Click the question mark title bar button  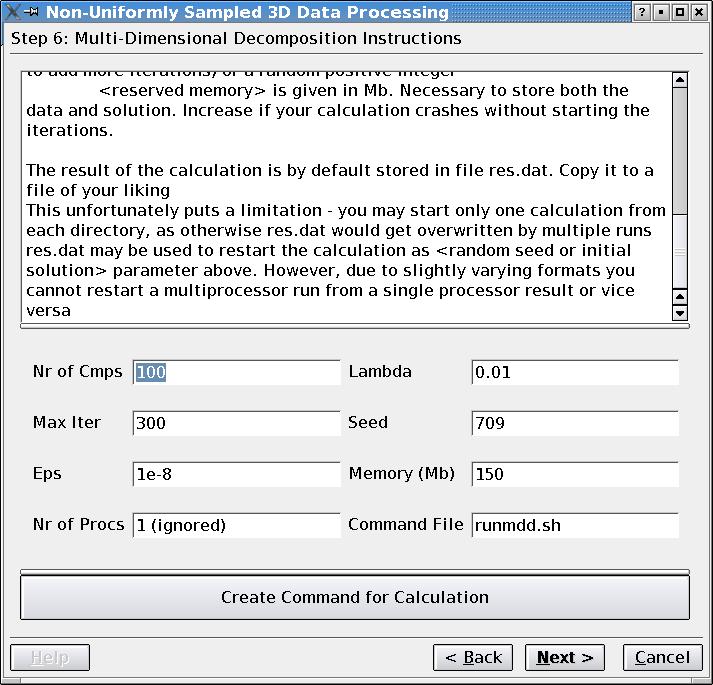click(x=642, y=13)
